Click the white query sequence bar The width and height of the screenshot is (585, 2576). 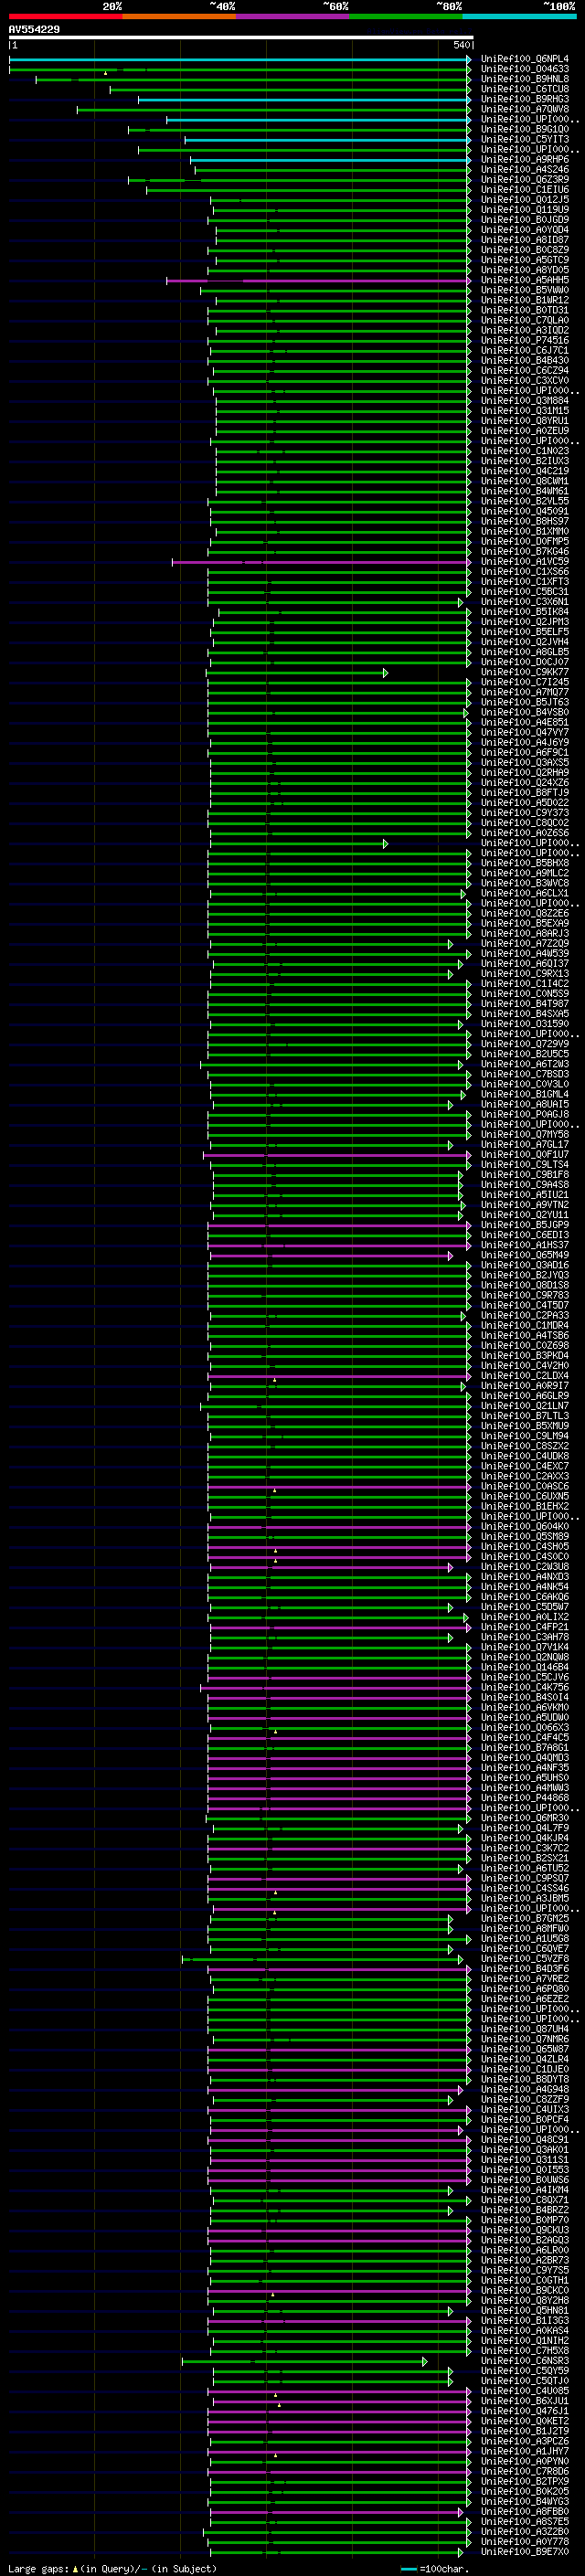tap(240, 37)
